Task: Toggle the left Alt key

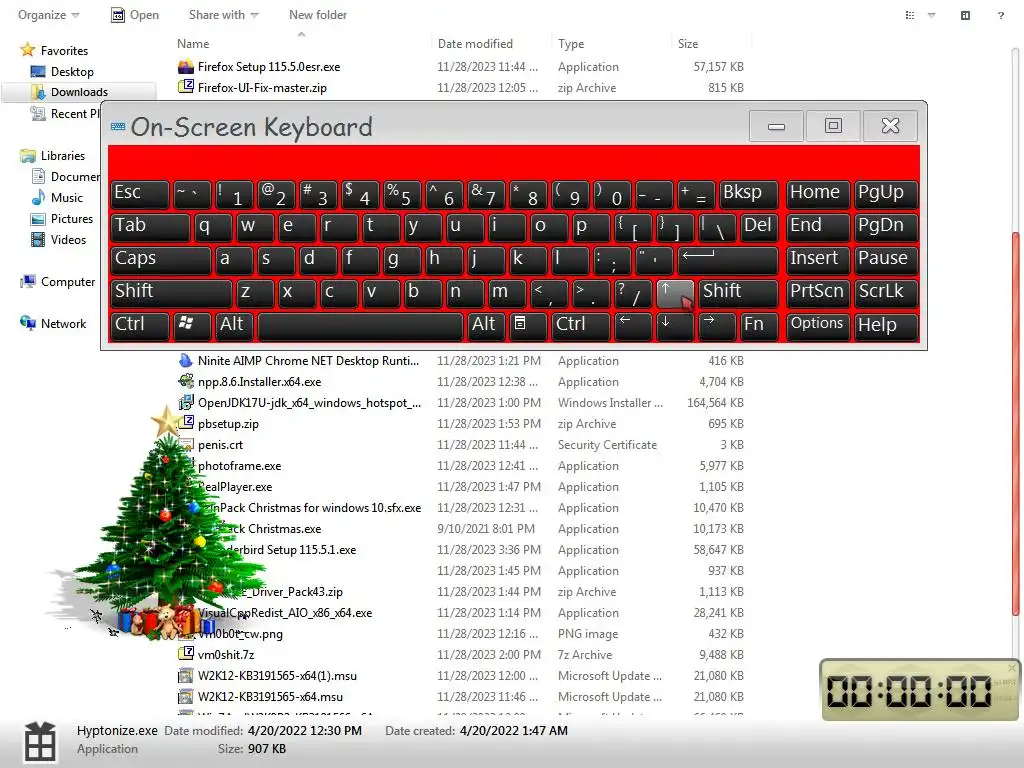Action: (234, 325)
